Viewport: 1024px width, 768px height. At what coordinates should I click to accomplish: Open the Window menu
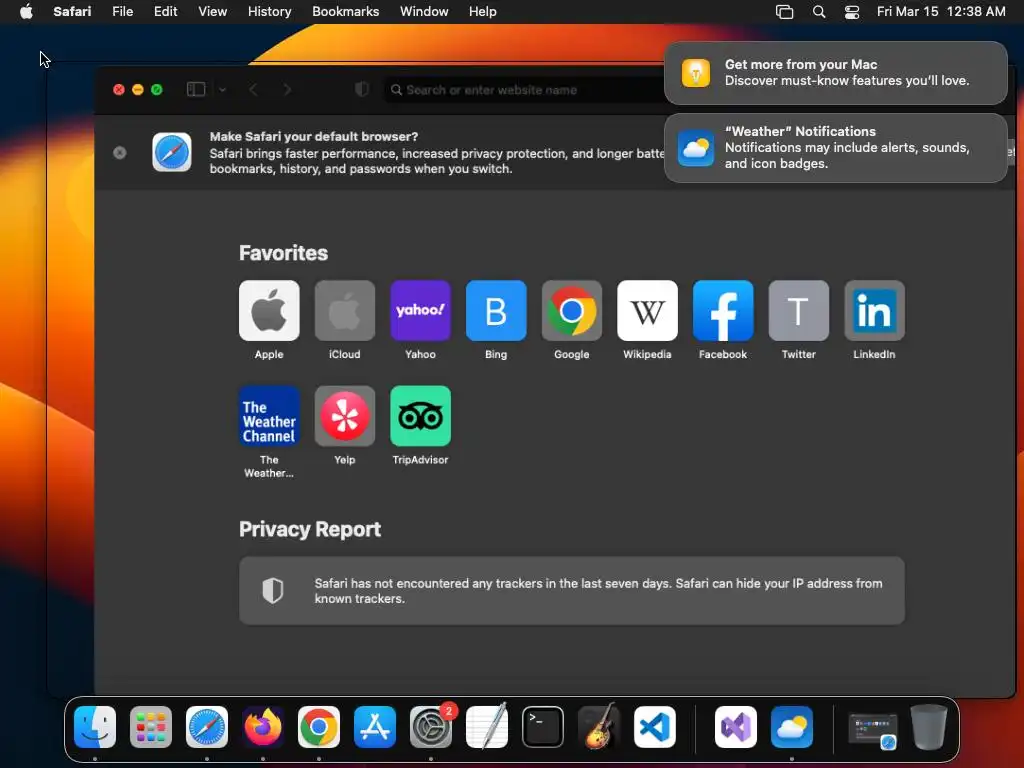tap(424, 12)
